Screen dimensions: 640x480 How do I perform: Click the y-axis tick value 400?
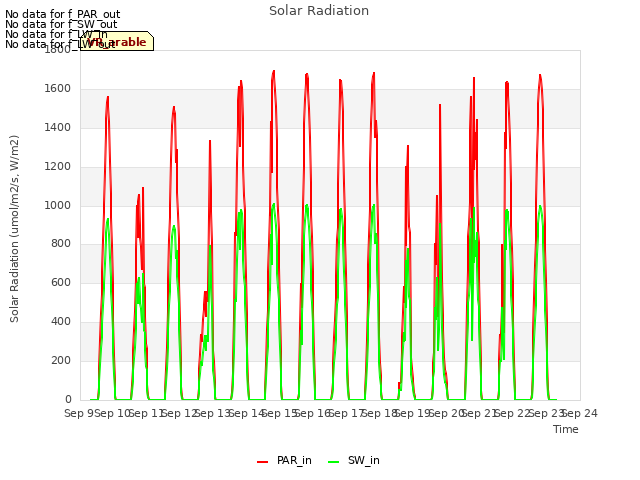click(x=61, y=321)
